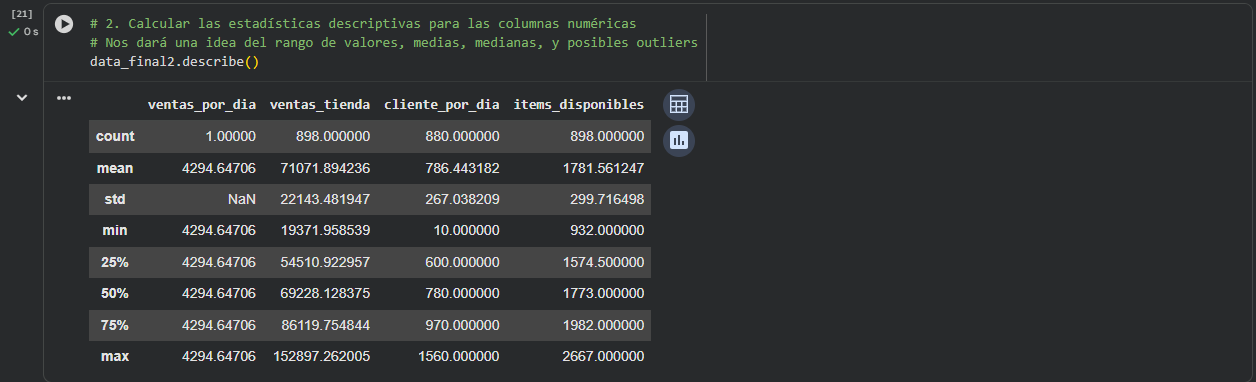Screen dimensions: 1256x382
Task: Select the 50% row label
Action: [x=115, y=293]
